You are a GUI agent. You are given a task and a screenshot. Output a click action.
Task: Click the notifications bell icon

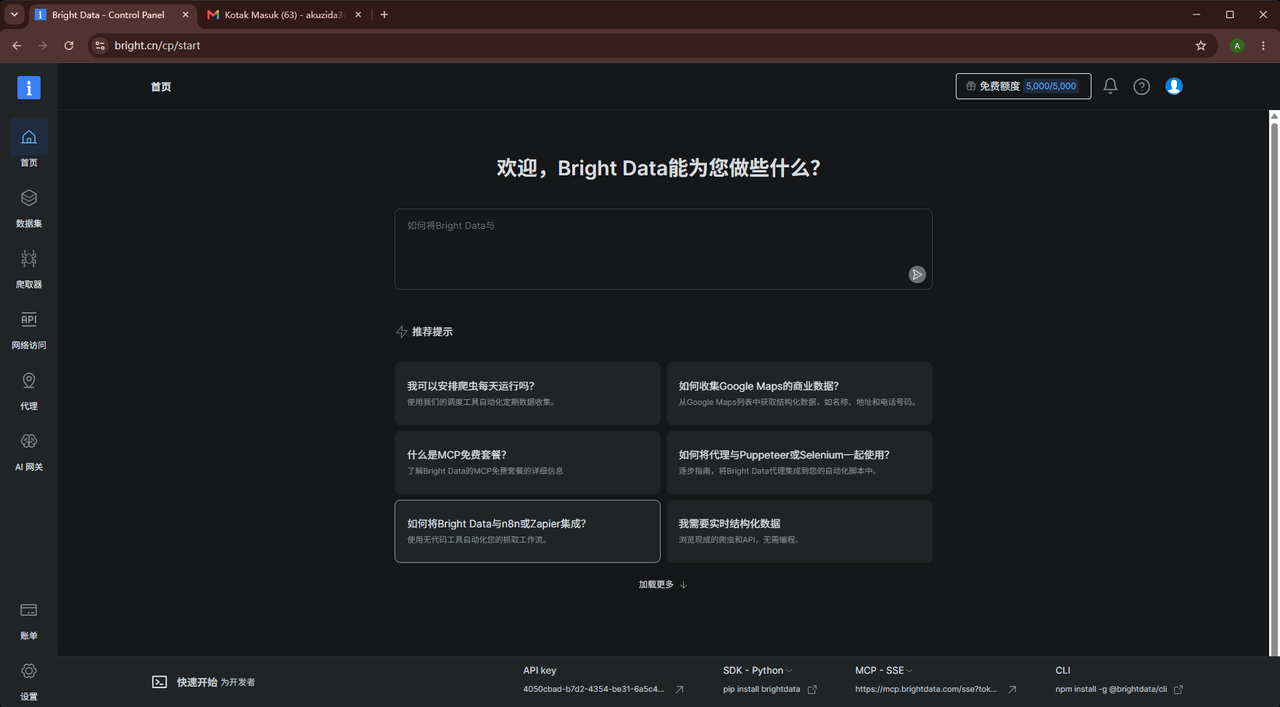point(1110,87)
